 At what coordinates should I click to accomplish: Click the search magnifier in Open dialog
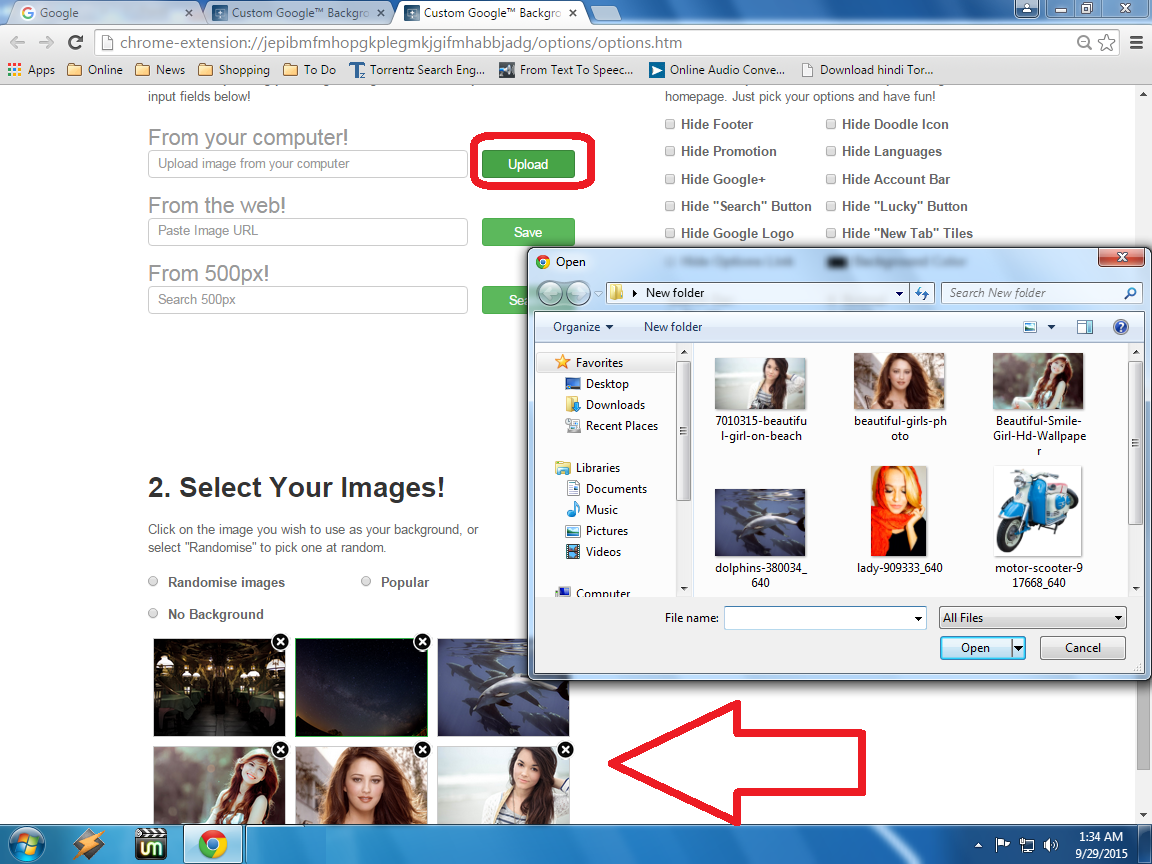(x=1130, y=293)
